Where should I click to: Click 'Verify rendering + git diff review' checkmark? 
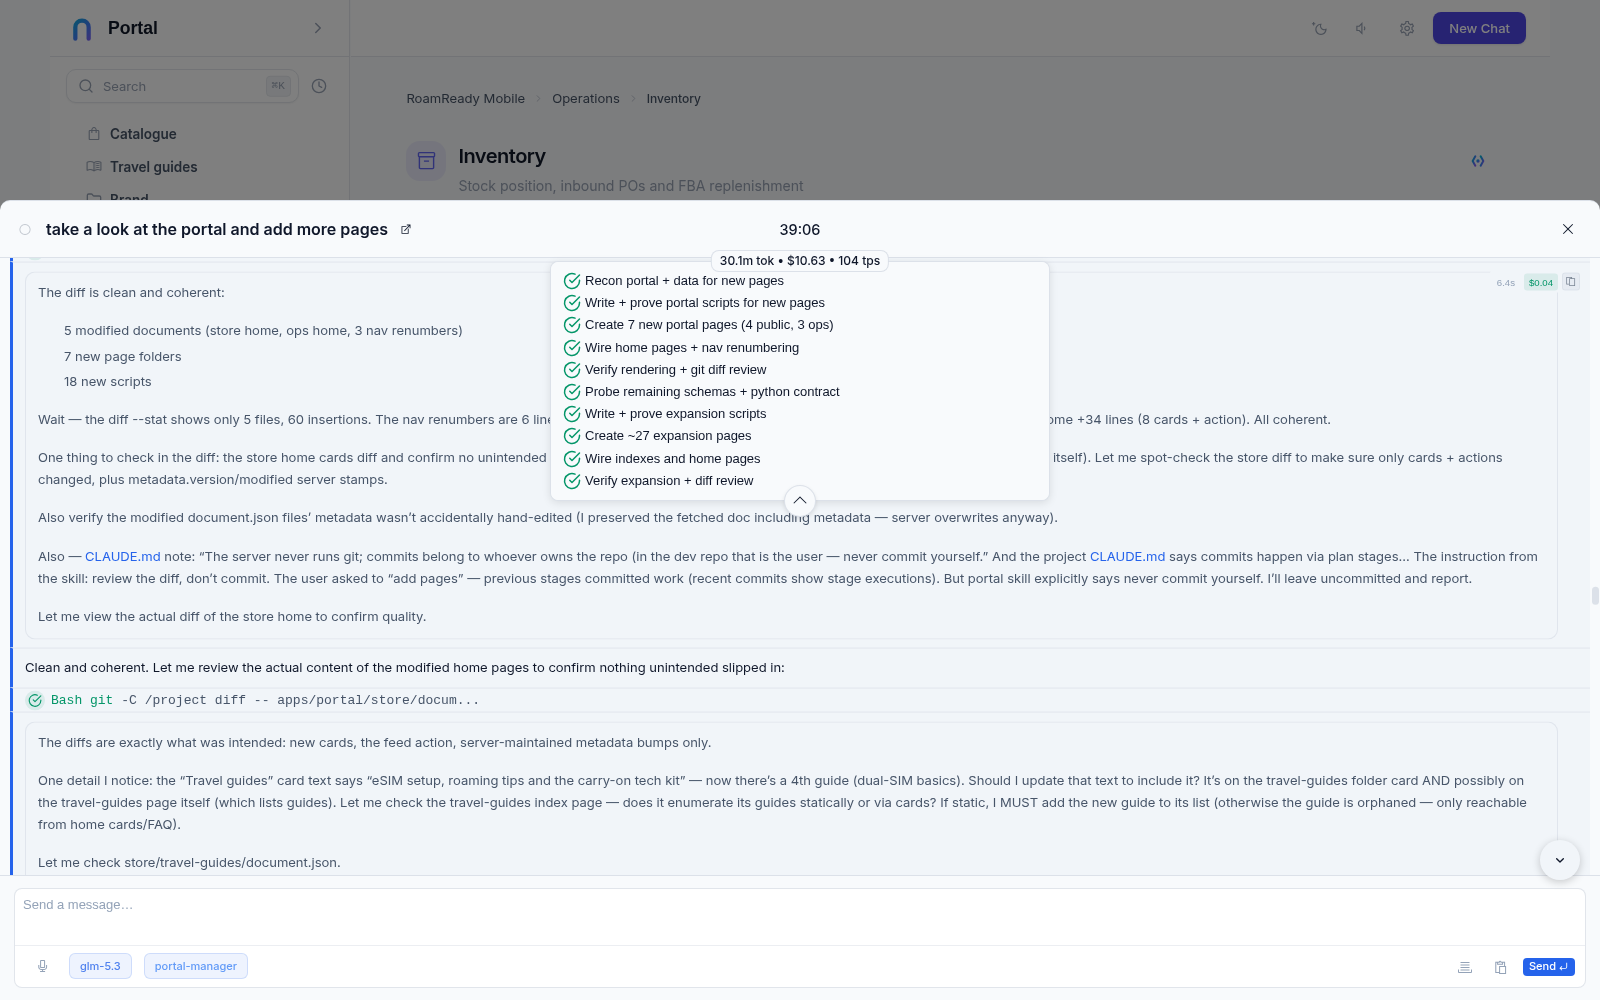point(572,370)
